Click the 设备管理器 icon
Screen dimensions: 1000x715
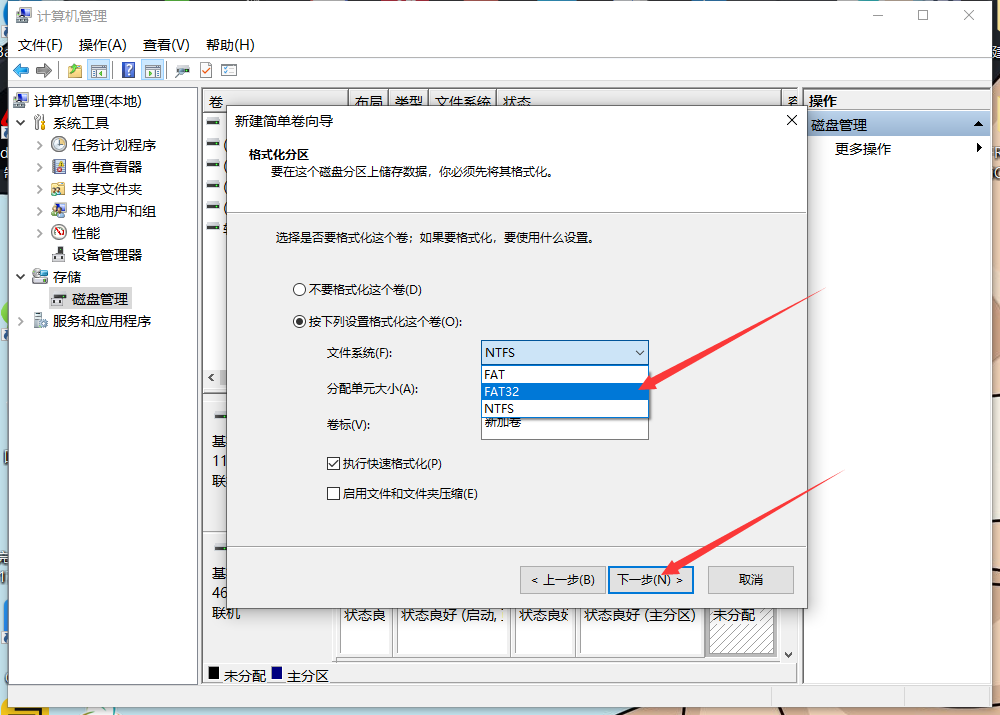(59, 255)
